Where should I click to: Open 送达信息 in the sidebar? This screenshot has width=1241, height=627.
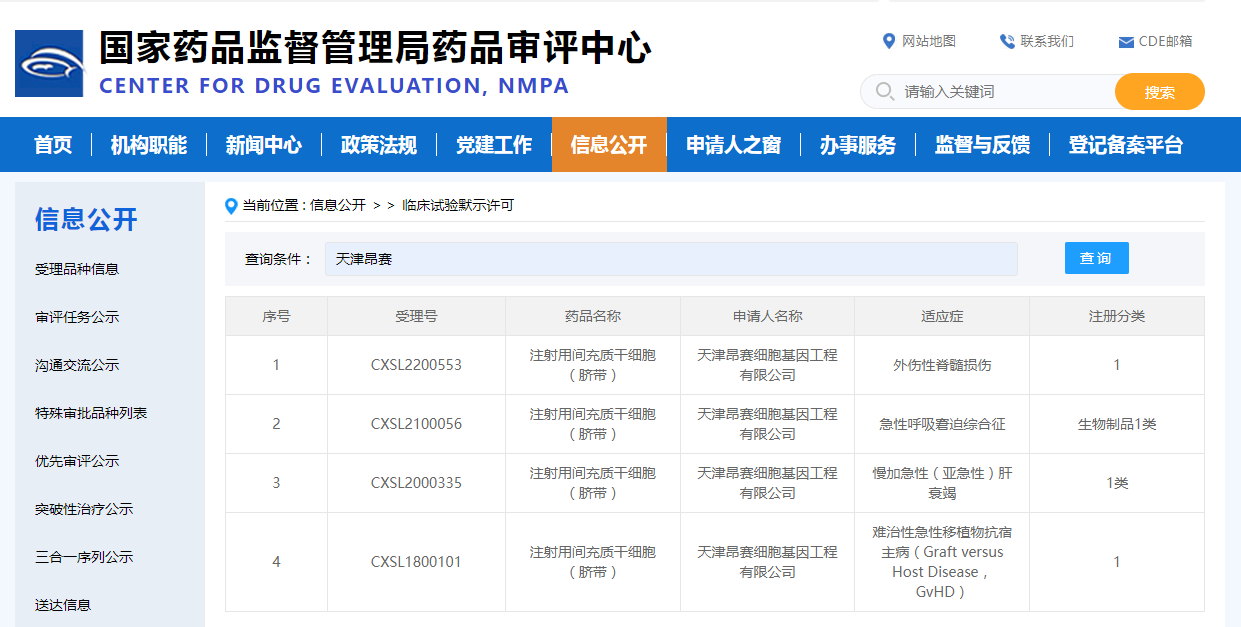pos(63,605)
